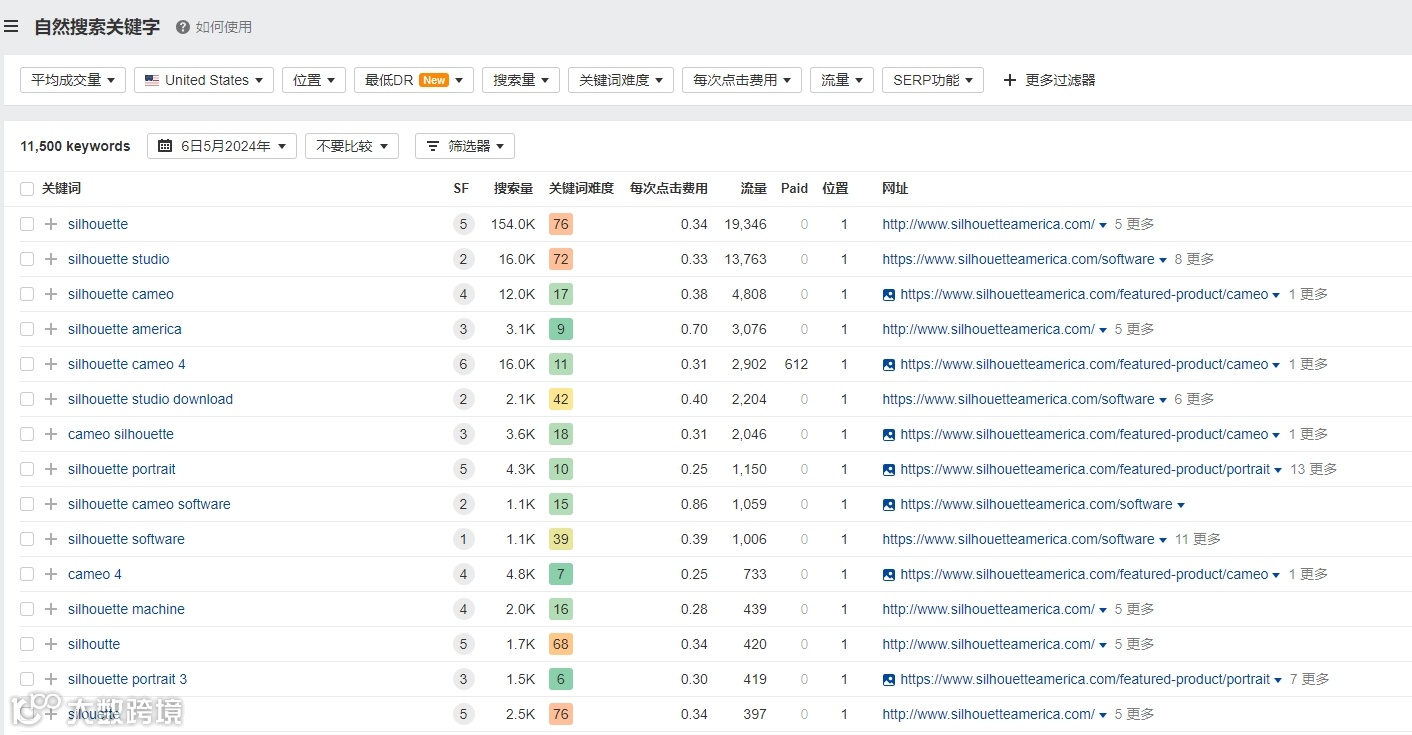Viewport: 1412px width, 735px height.
Task: Open the 关键词难度 filter dropdown
Action: click(x=621, y=80)
